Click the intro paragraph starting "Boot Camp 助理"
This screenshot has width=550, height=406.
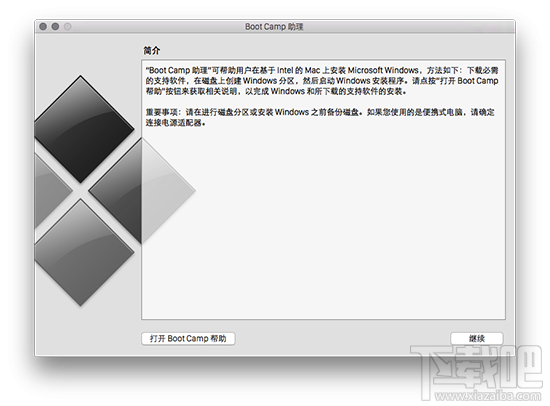point(322,81)
